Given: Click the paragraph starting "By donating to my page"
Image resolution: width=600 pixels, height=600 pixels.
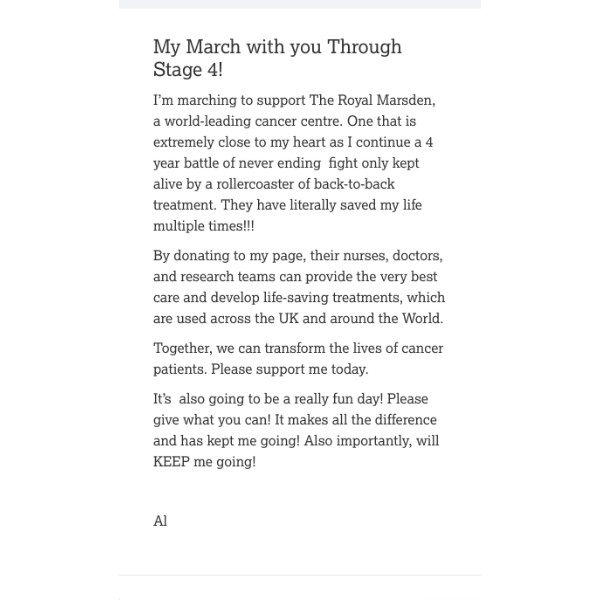Looking at the screenshot, I should (x=299, y=288).
